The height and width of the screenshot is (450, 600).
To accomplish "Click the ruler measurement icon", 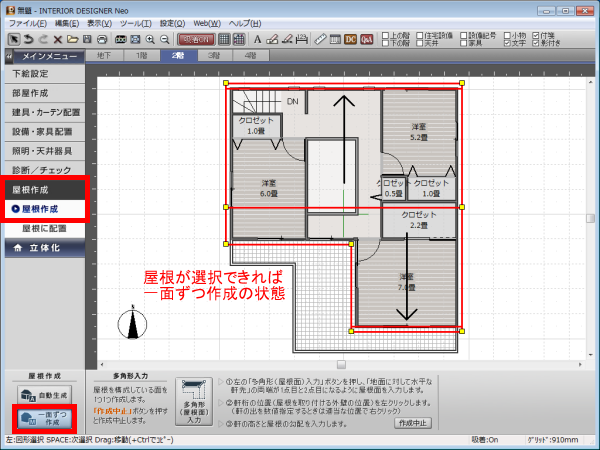I will coord(320,39).
